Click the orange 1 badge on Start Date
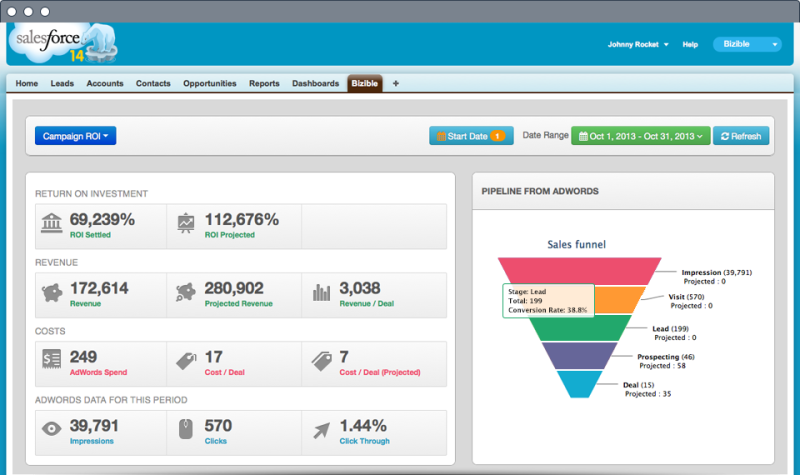The width and height of the screenshot is (800, 475). tap(497, 136)
